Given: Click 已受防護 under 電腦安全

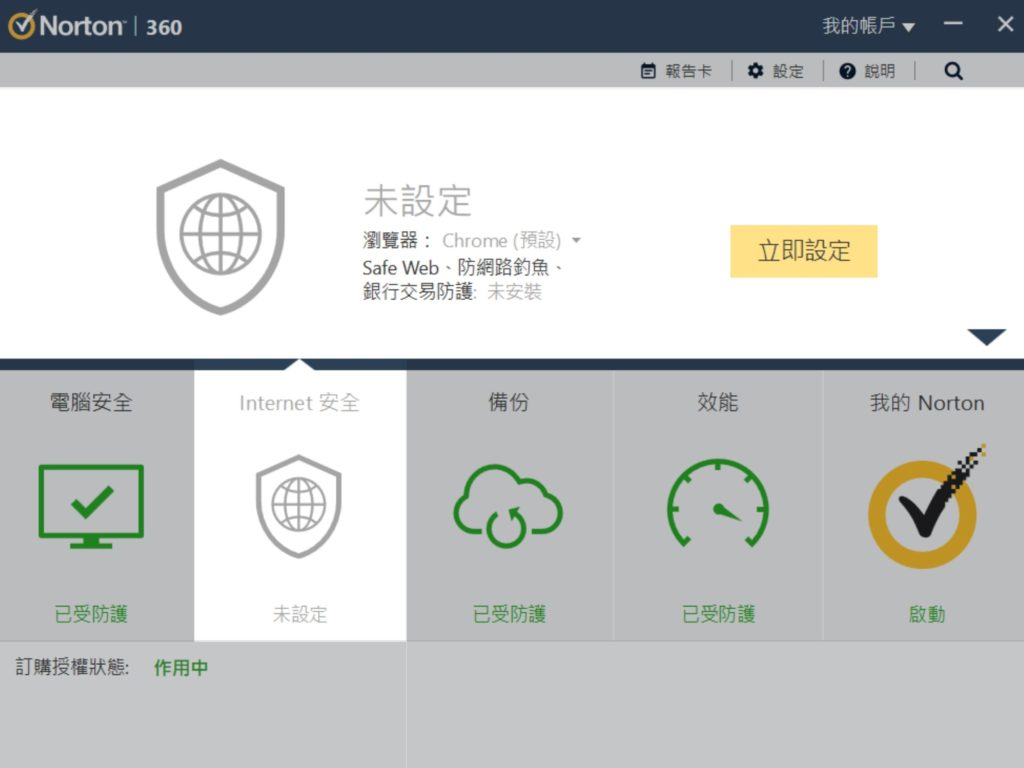Looking at the screenshot, I should tap(91, 614).
